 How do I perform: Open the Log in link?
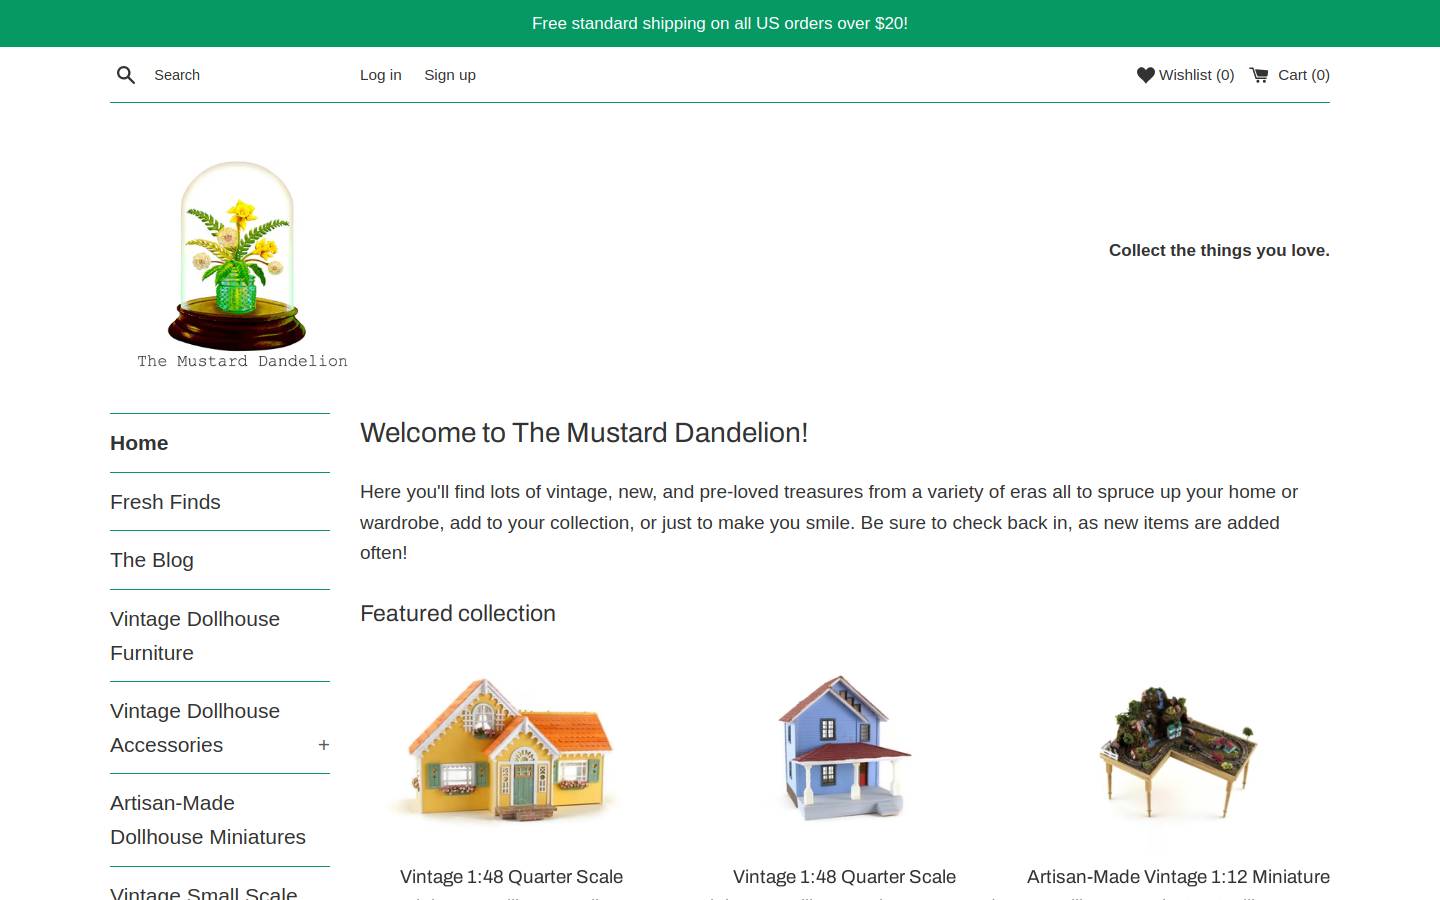click(x=381, y=75)
